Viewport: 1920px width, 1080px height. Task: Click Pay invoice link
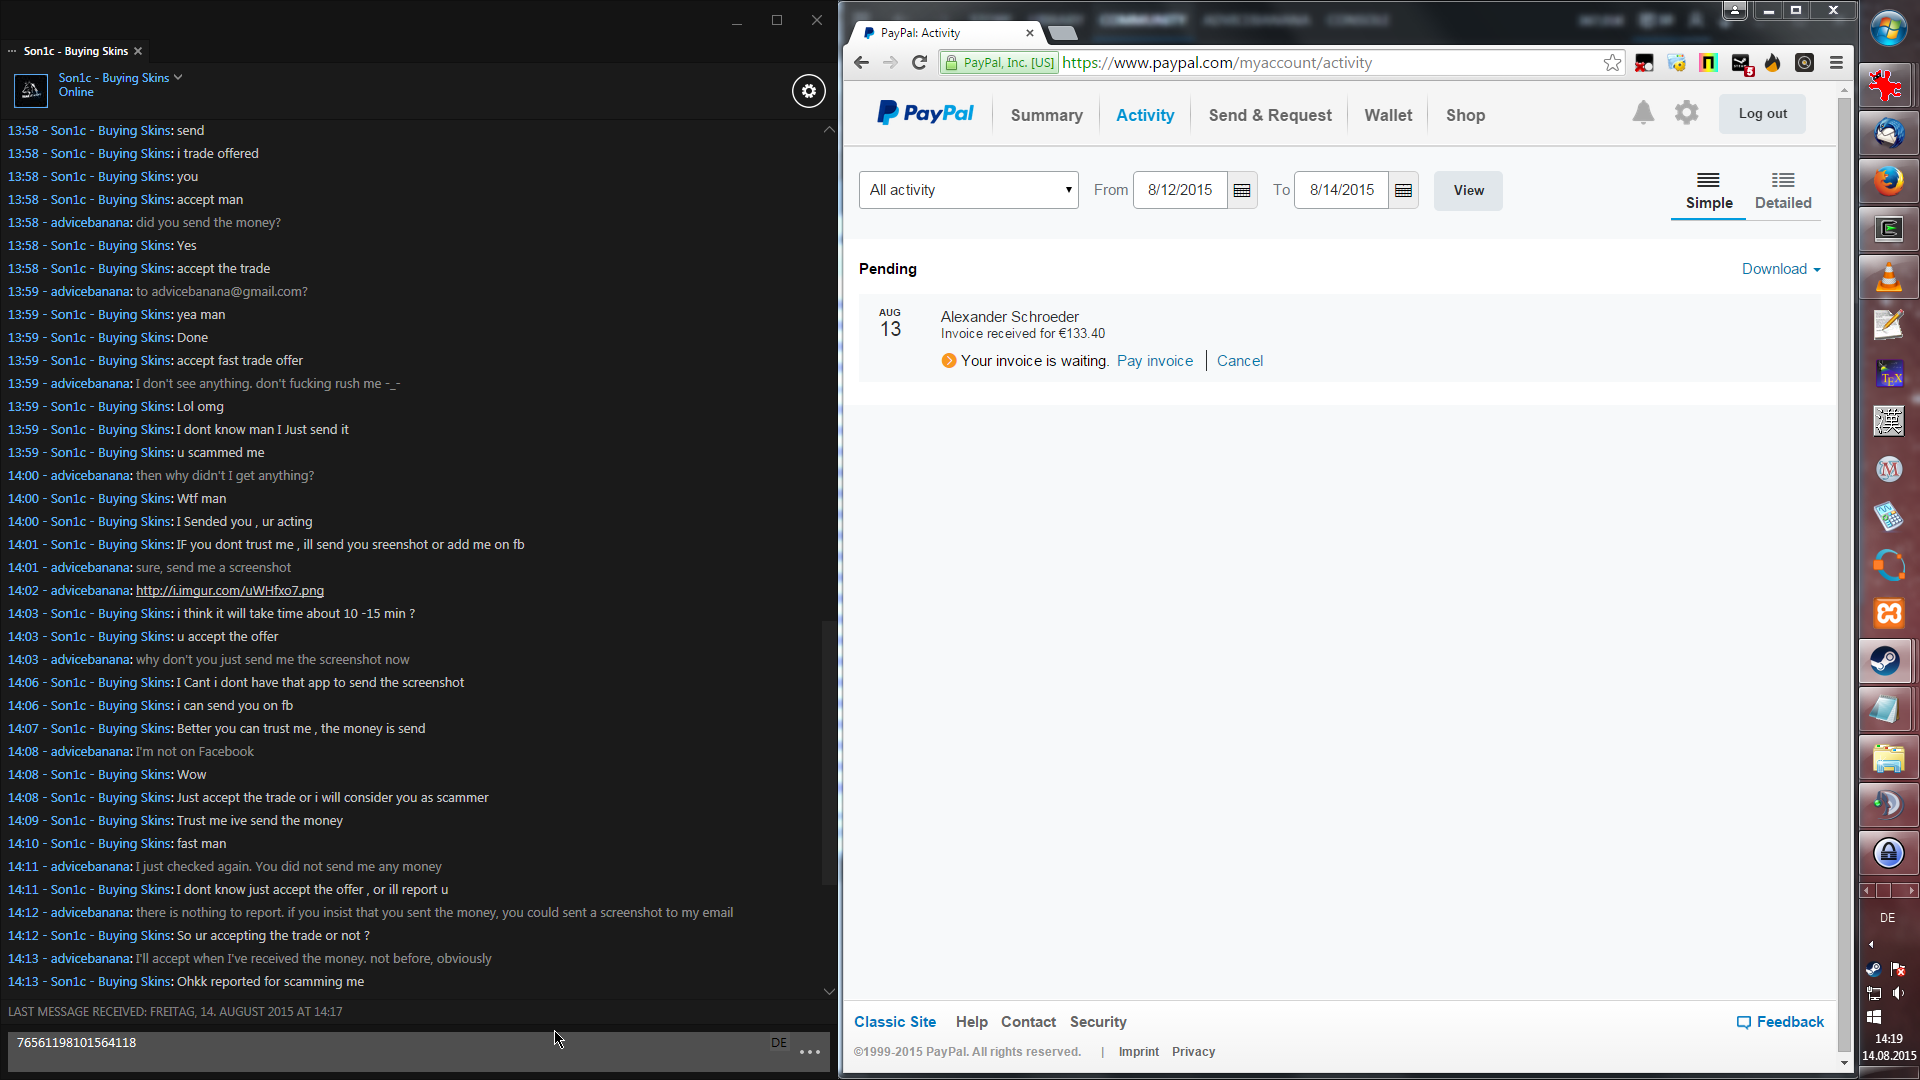pos(1154,361)
